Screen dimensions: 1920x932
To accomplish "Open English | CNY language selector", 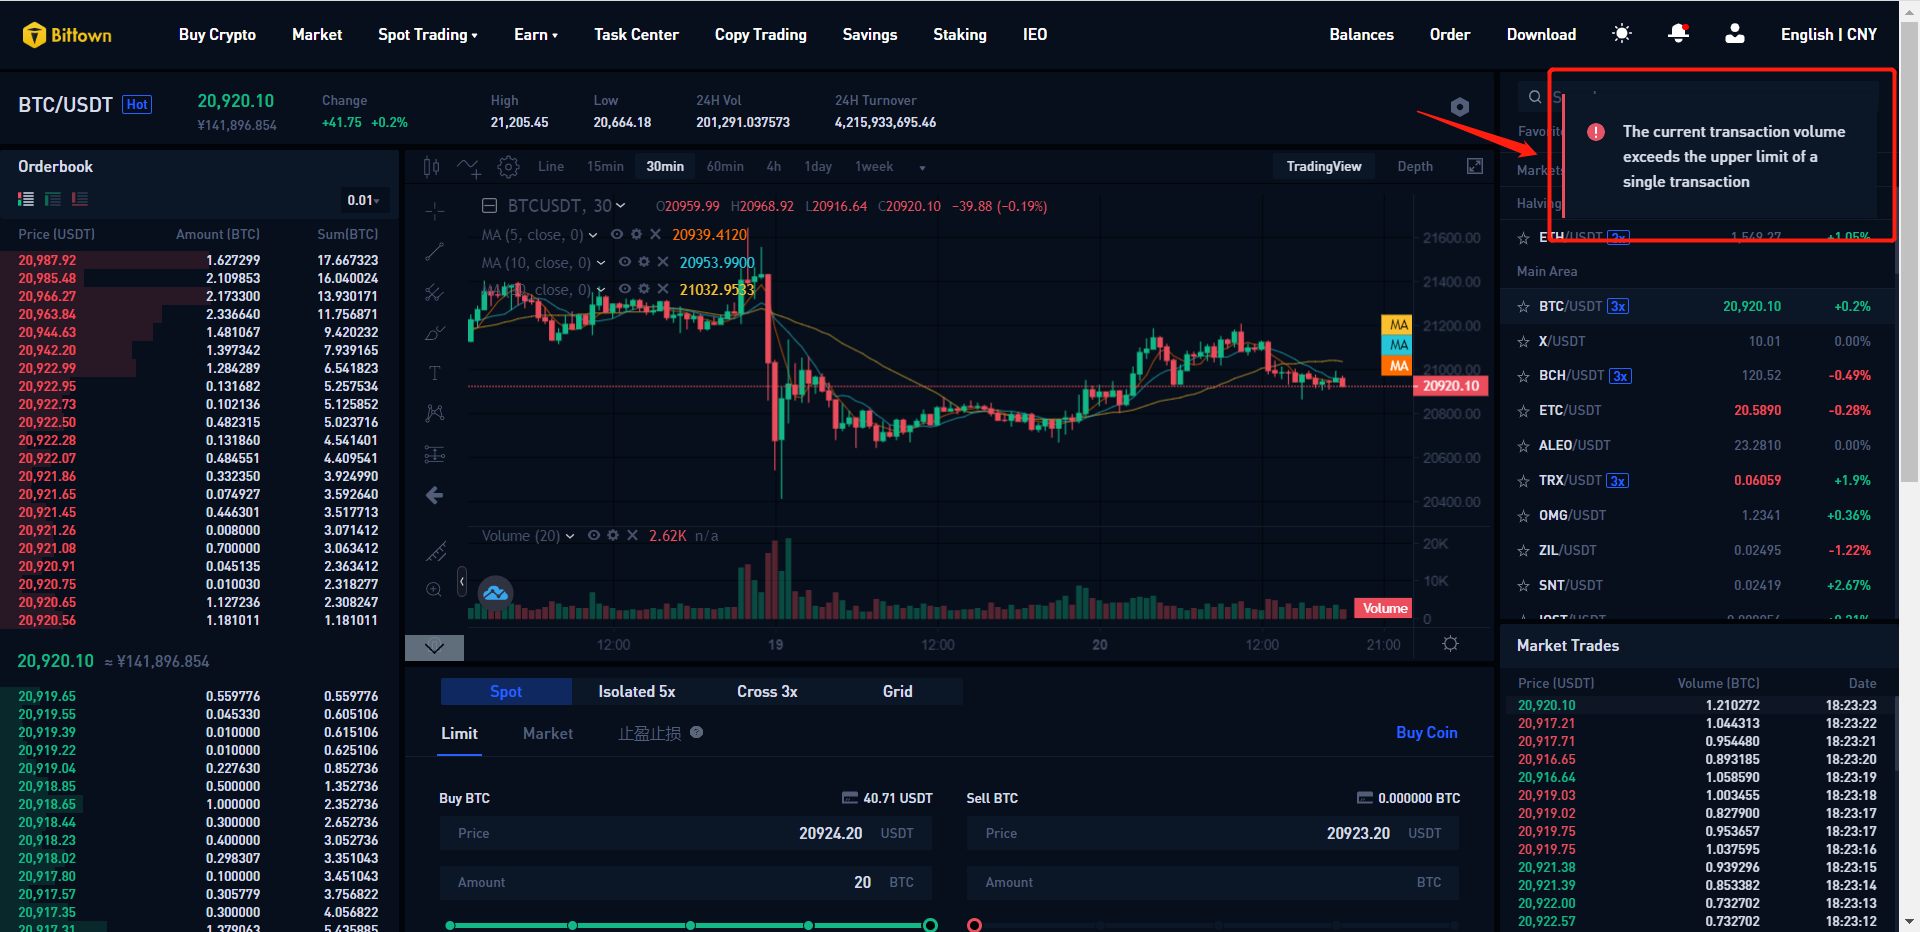I will [x=1829, y=34].
